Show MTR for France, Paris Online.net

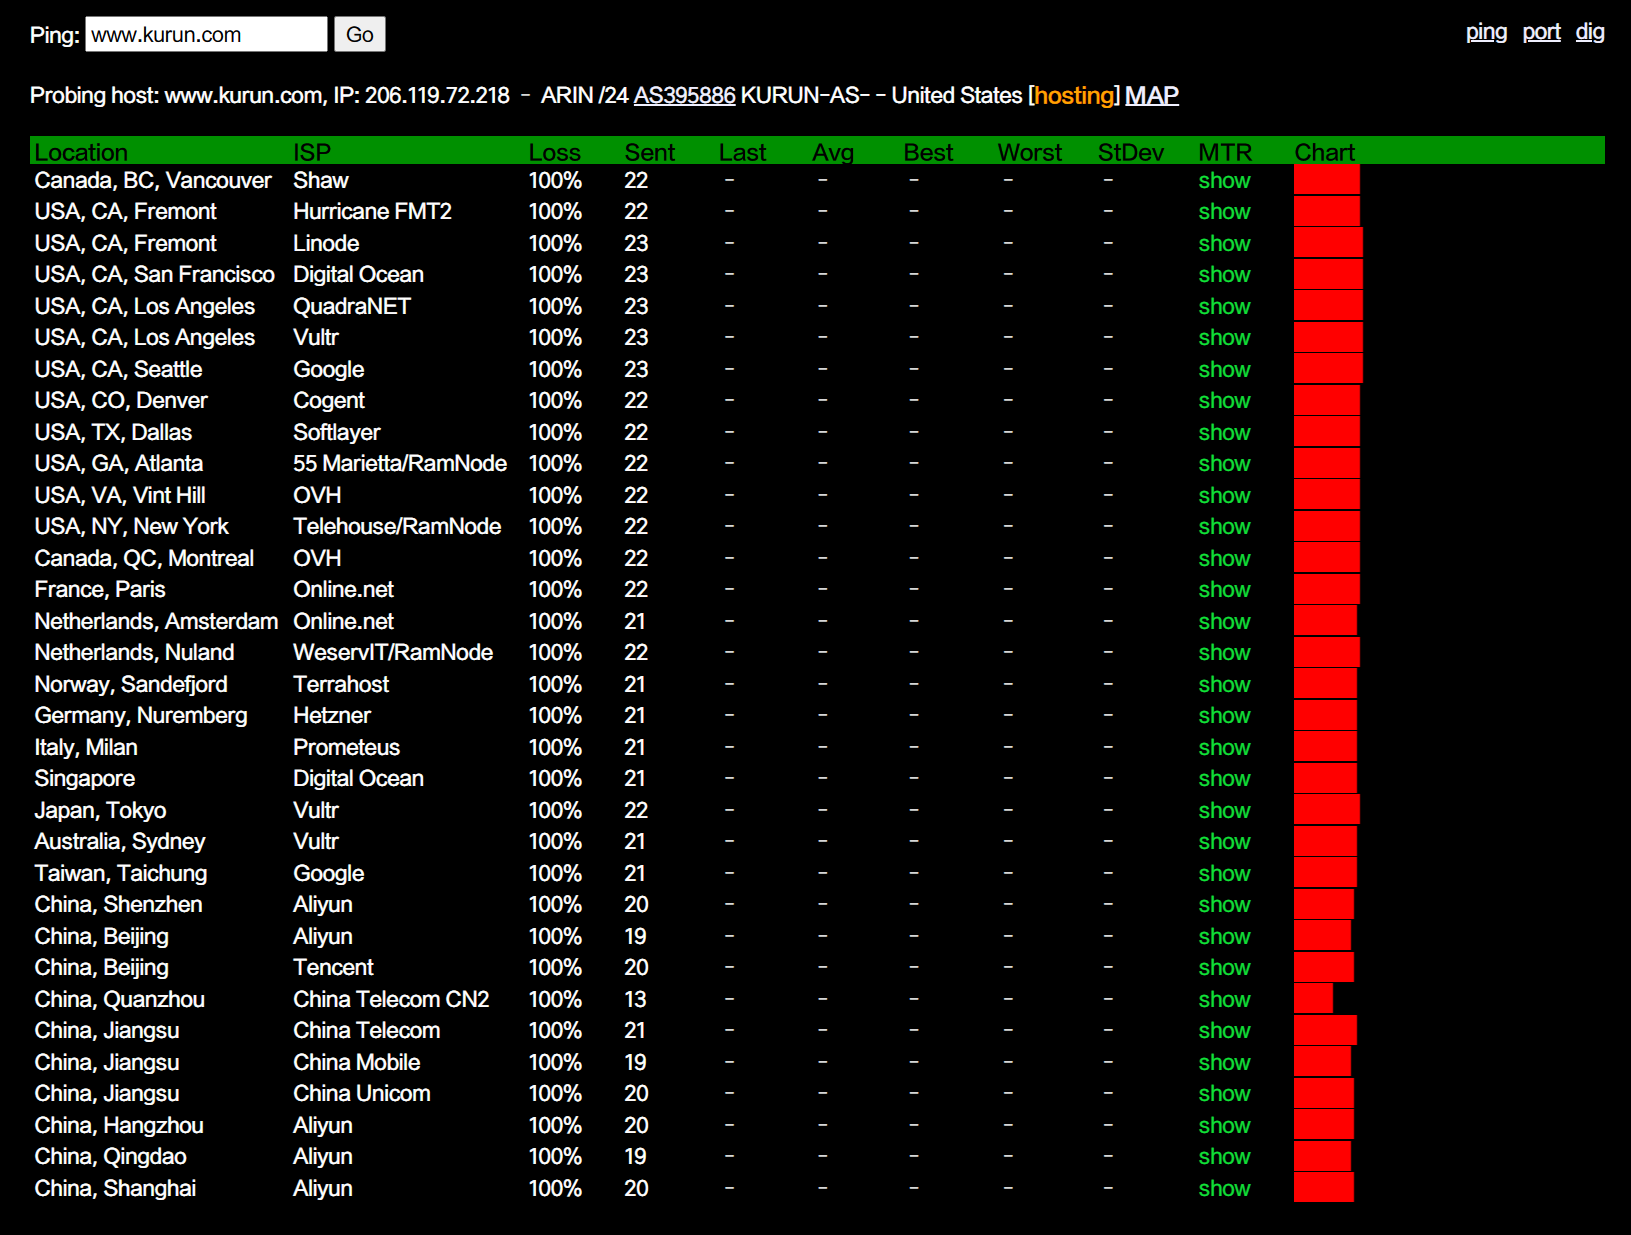(x=1224, y=590)
